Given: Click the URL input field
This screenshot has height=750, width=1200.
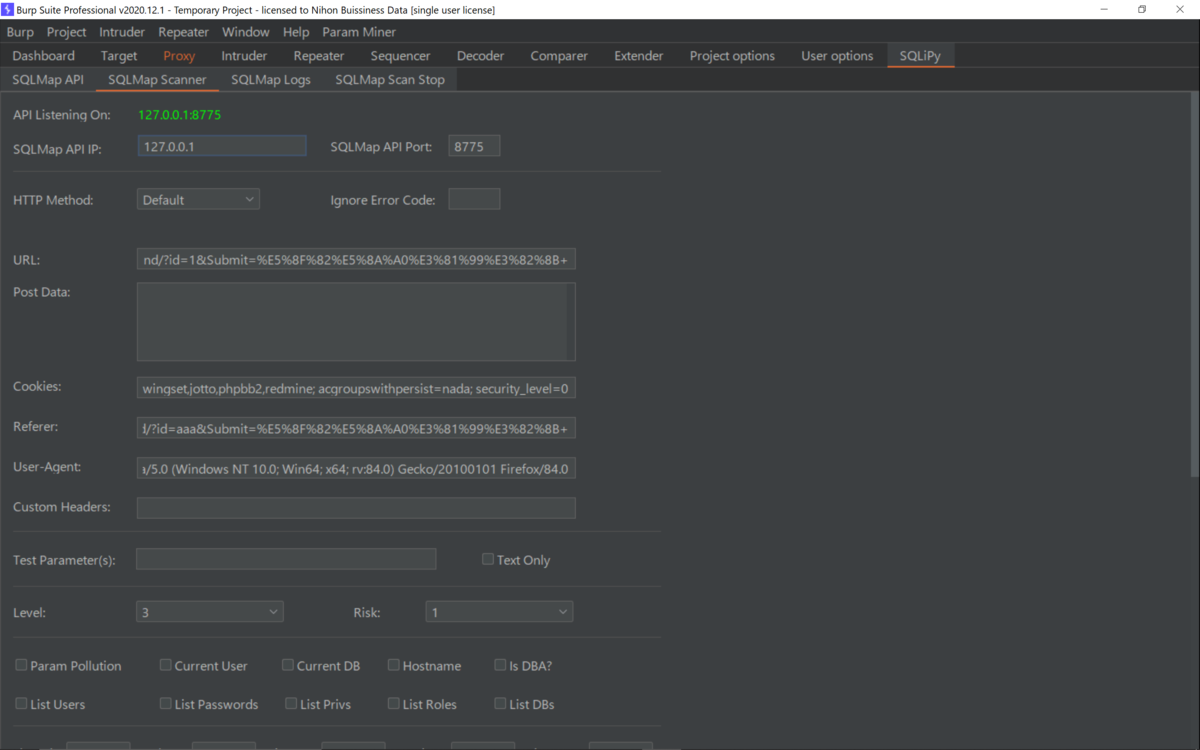Looking at the screenshot, I should [x=356, y=260].
